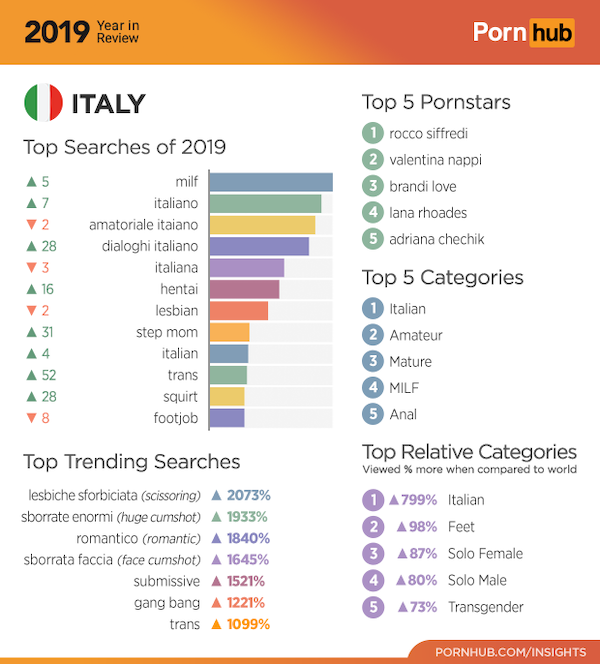
Task: Click the purple number 2 badge beside Feet
Action: tap(372, 526)
